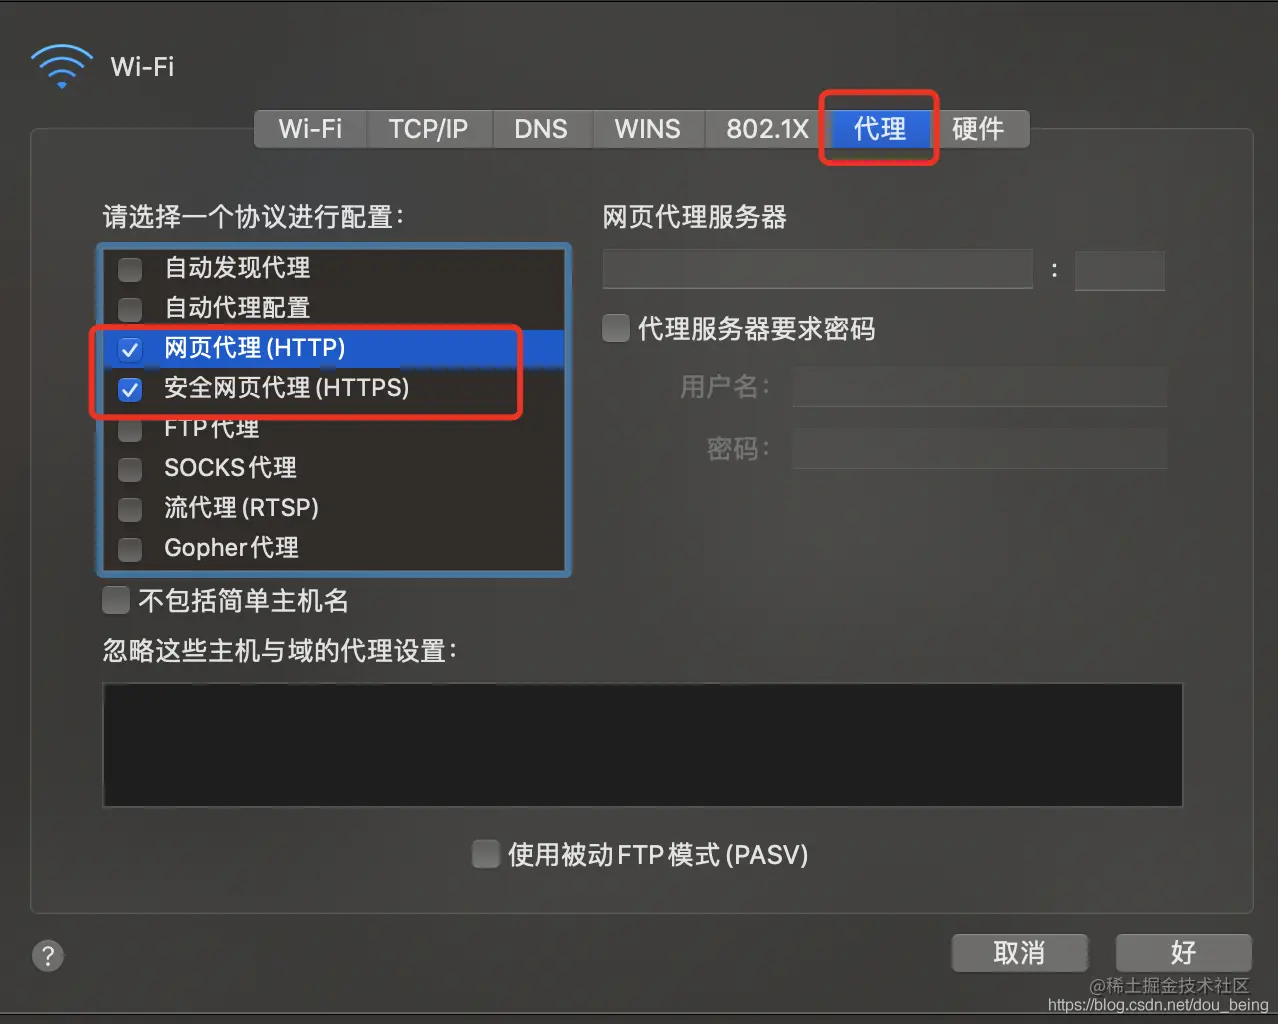
Task: Open the 硬件 tab
Action: pyautogui.click(x=978, y=129)
